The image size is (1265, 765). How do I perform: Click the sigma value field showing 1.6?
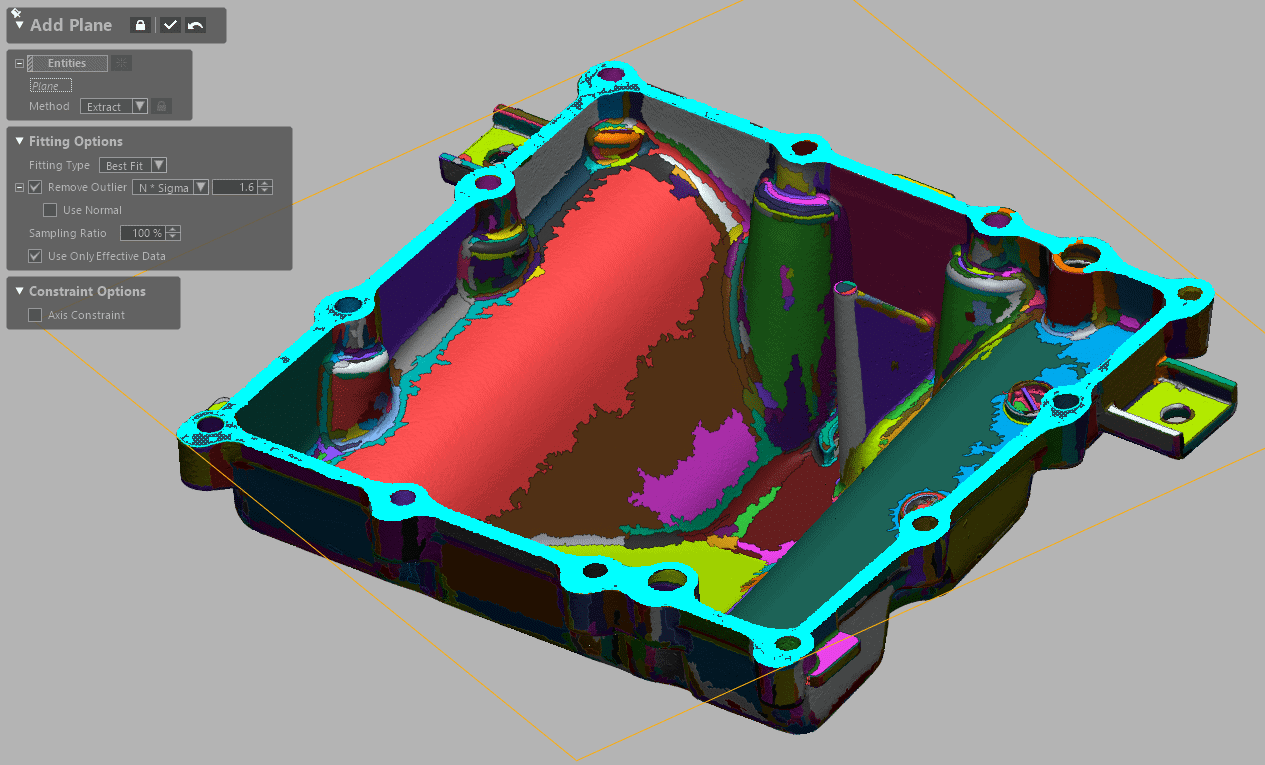(x=235, y=187)
